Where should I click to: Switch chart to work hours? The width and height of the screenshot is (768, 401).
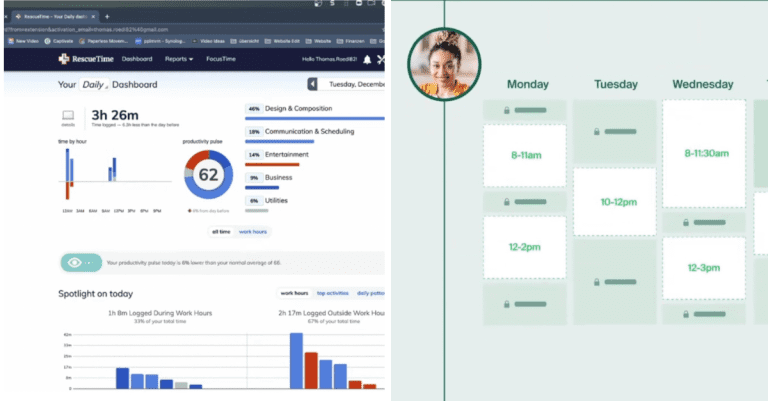click(253, 232)
